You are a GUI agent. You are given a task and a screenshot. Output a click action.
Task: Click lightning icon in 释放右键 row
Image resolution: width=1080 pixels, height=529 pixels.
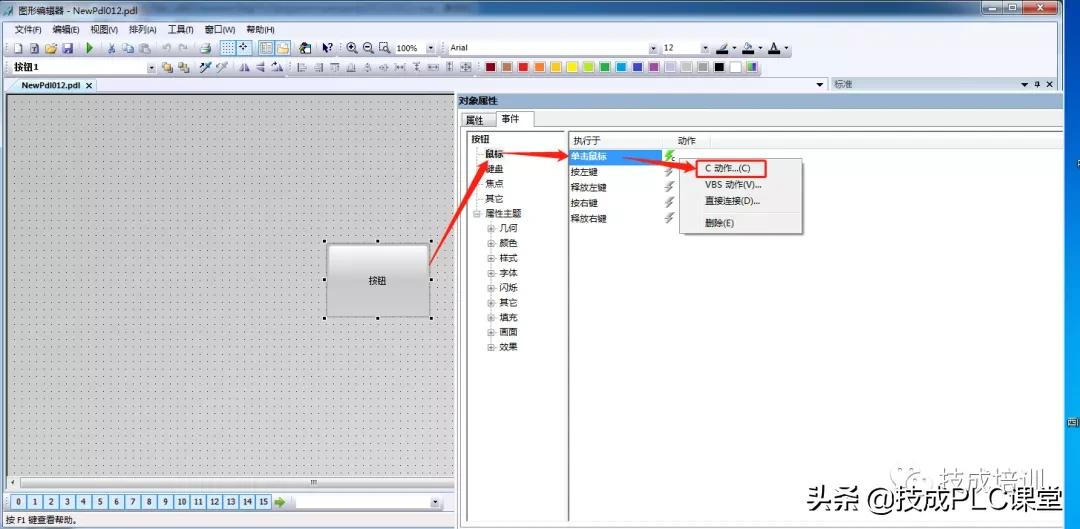[x=669, y=218]
